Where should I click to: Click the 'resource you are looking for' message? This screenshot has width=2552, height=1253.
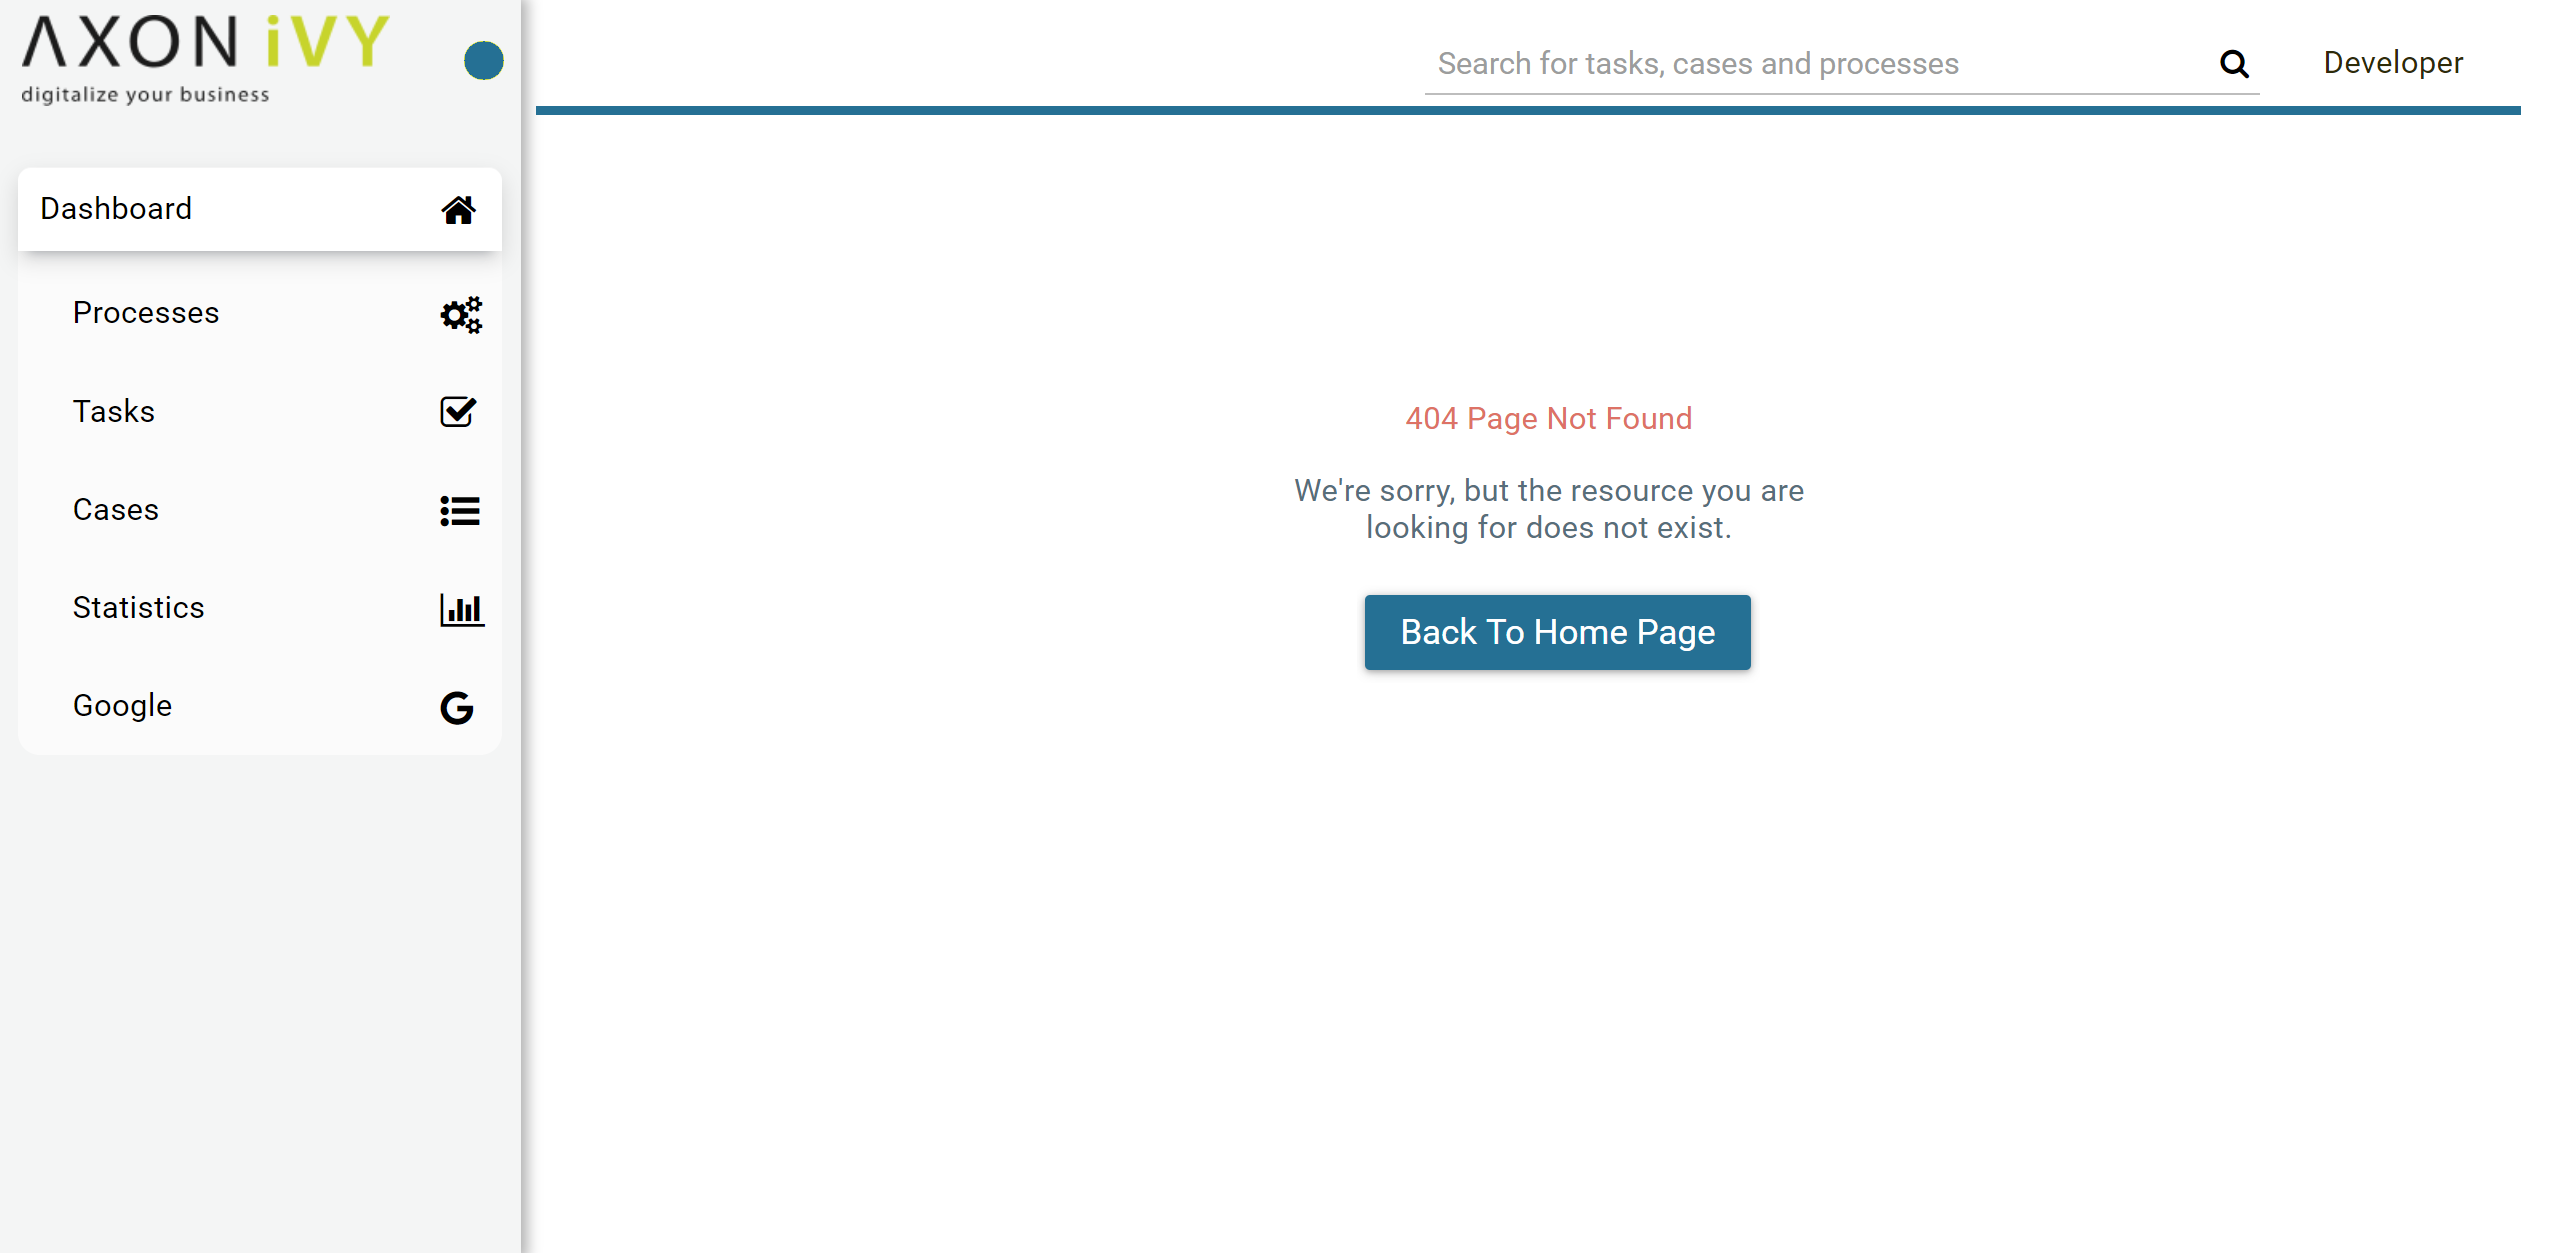[1549, 509]
